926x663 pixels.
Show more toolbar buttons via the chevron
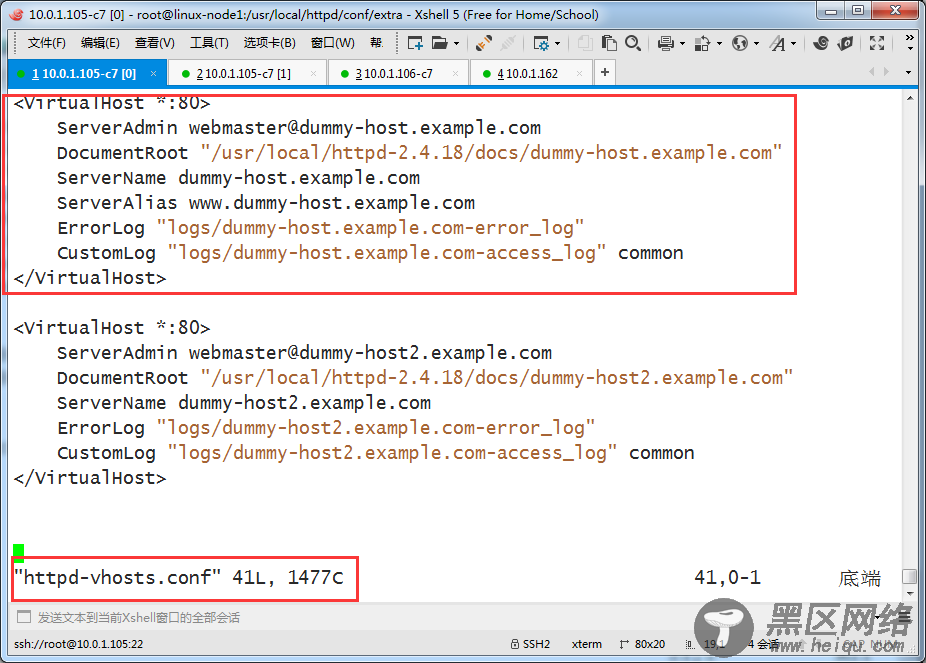tap(909, 43)
